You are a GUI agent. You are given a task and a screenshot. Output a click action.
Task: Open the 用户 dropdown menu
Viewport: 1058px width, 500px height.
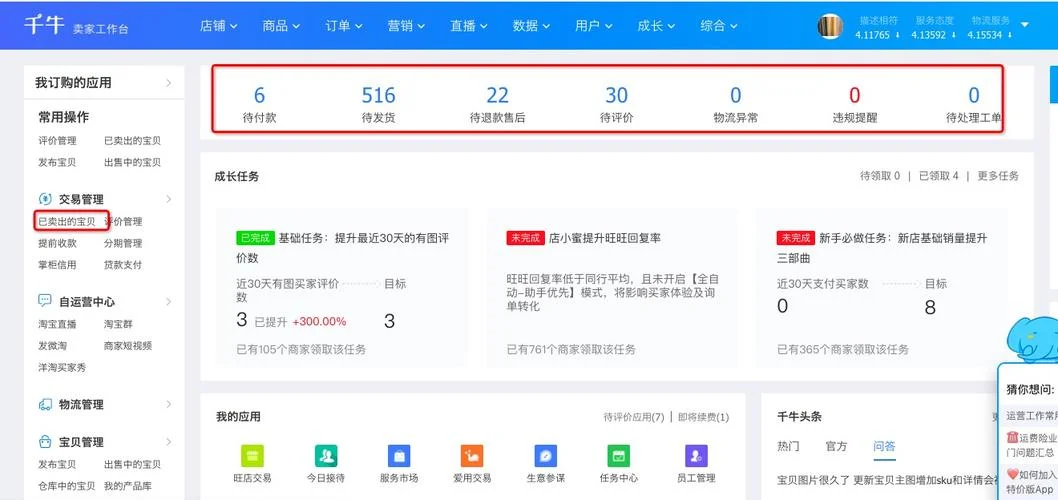594,26
